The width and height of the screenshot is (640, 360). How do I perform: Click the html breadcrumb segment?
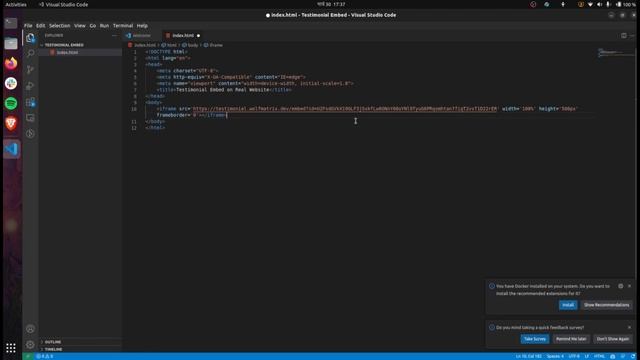169,45
